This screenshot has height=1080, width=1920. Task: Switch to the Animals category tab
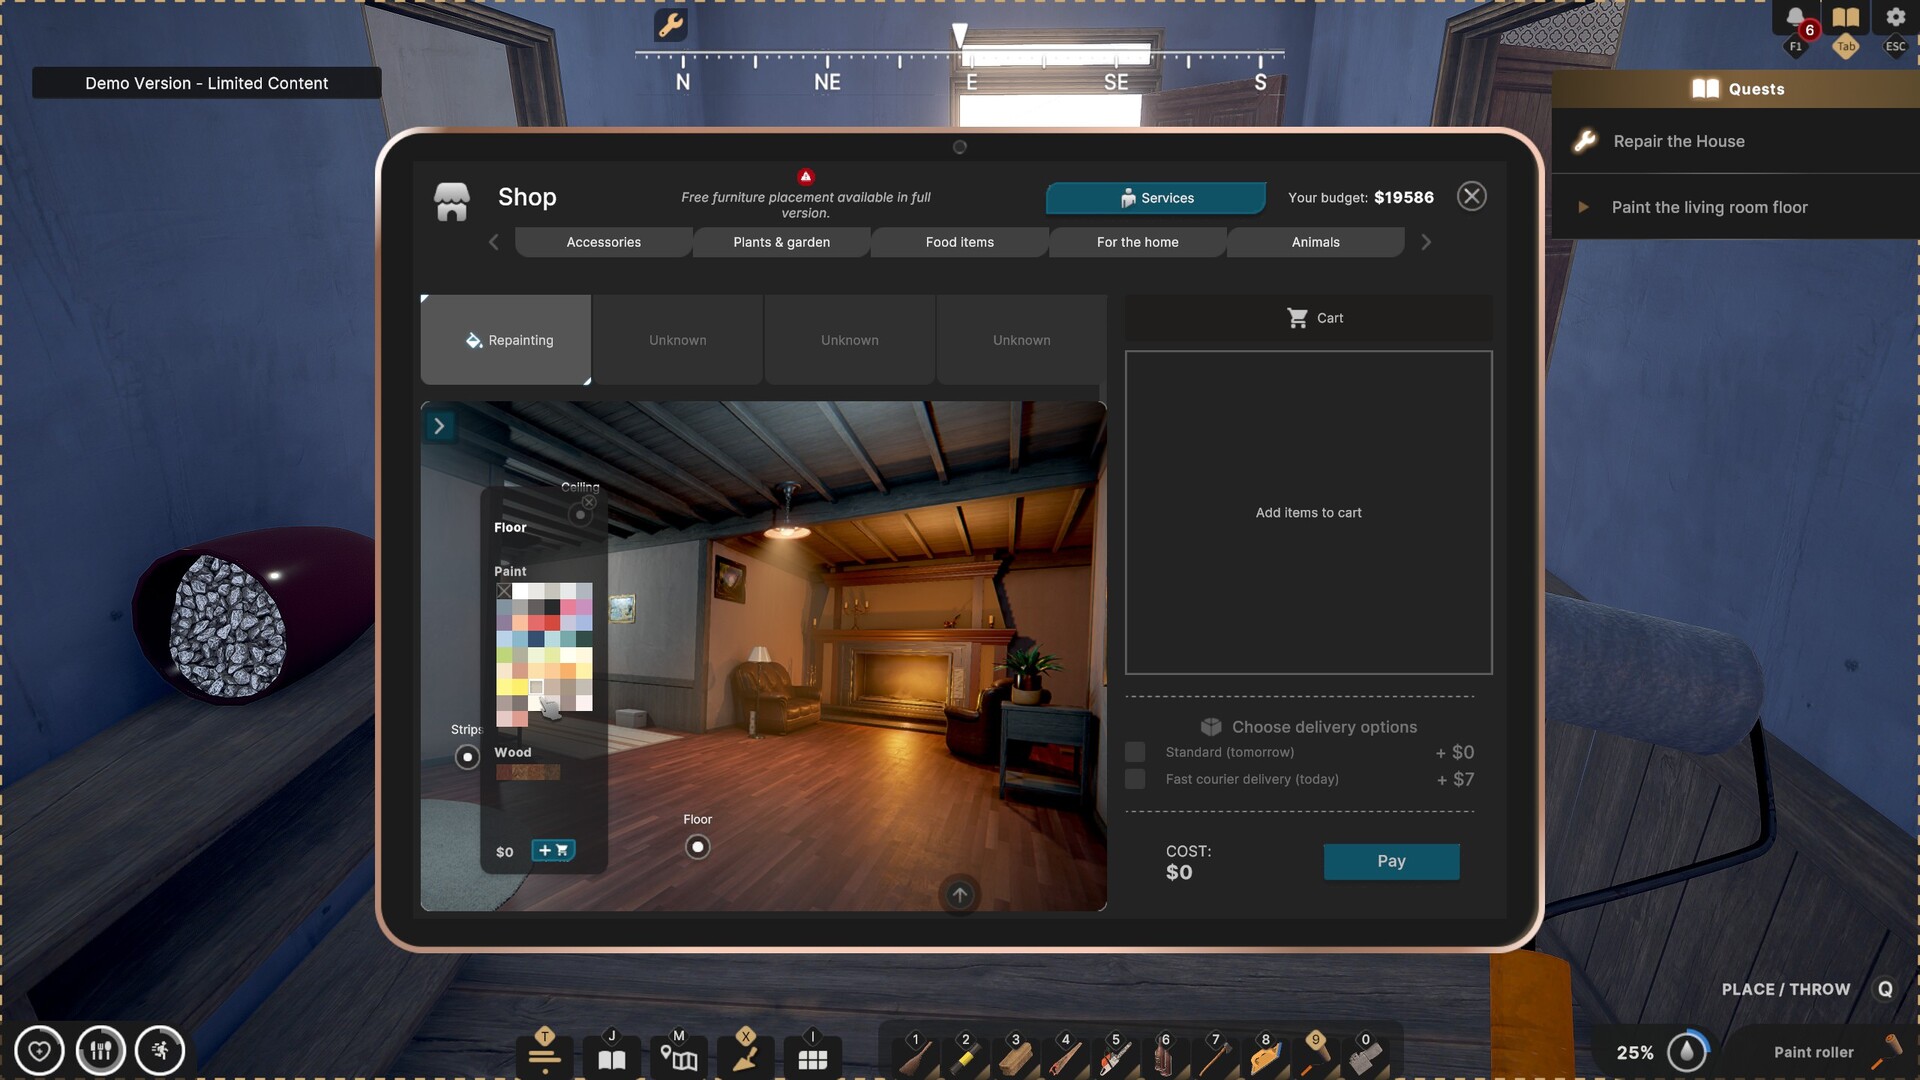pyautogui.click(x=1315, y=242)
